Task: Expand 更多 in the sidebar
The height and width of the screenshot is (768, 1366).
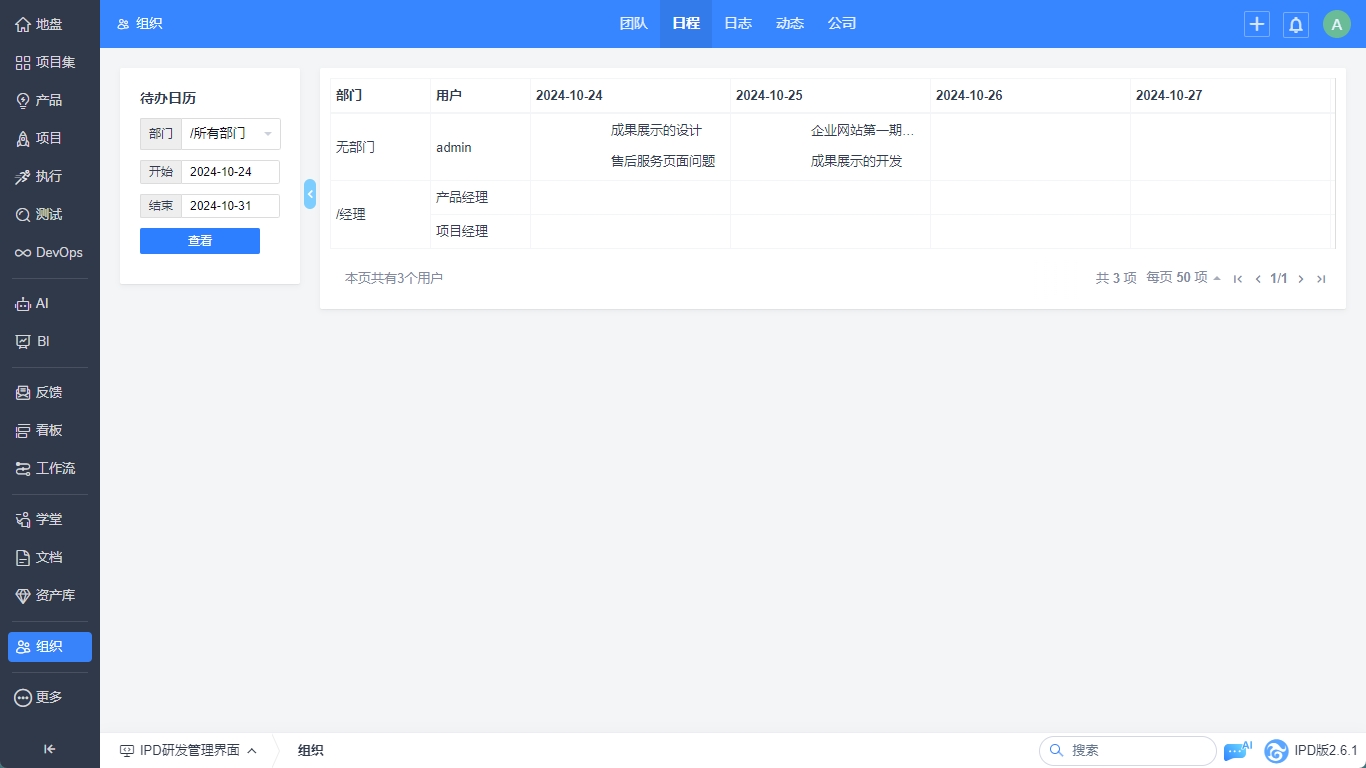Action: pyautogui.click(x=50, y=697)
